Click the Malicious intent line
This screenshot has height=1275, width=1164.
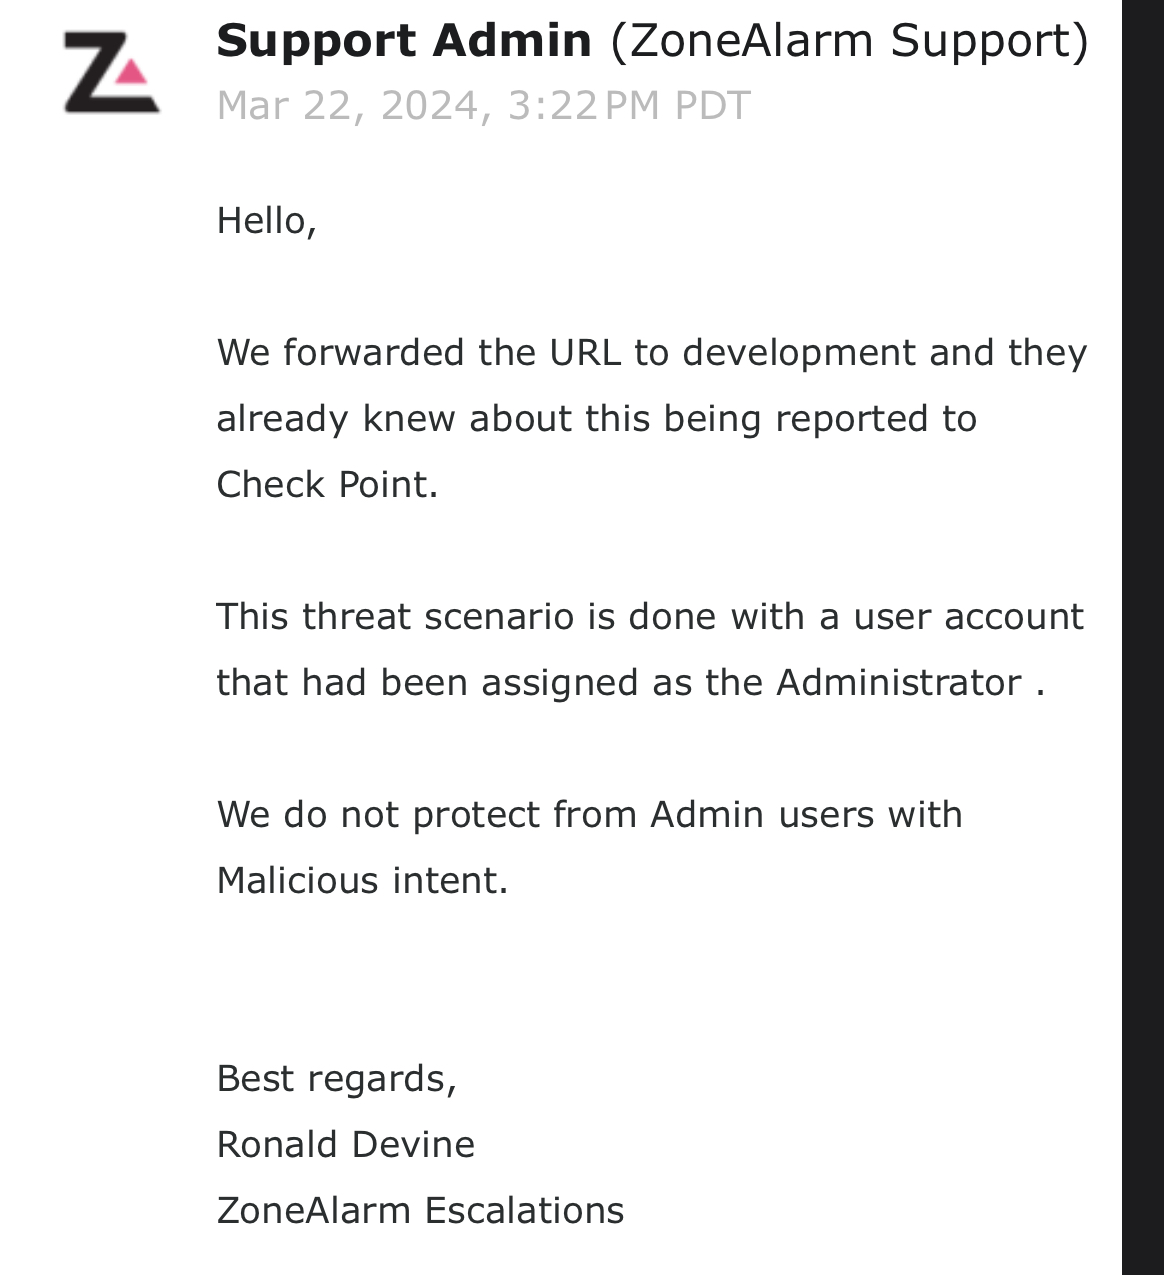click(x=362, y=881)
